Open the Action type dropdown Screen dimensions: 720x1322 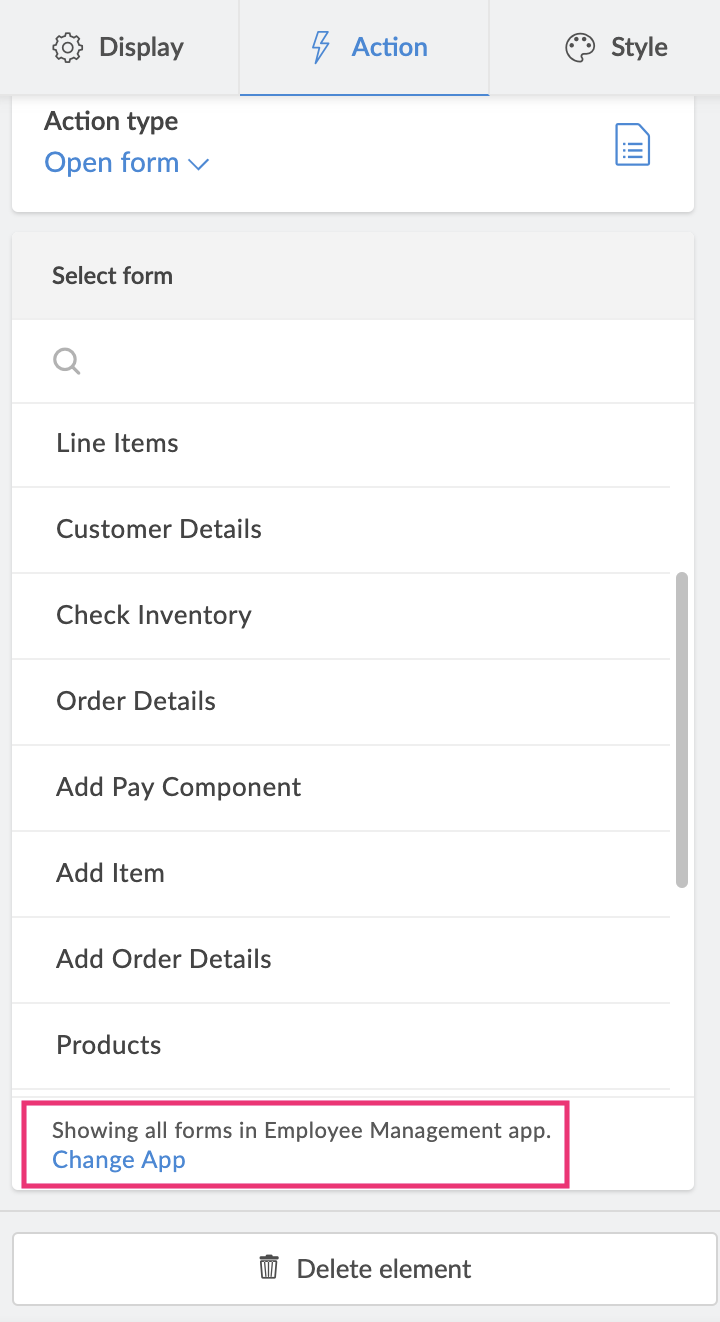126,163
